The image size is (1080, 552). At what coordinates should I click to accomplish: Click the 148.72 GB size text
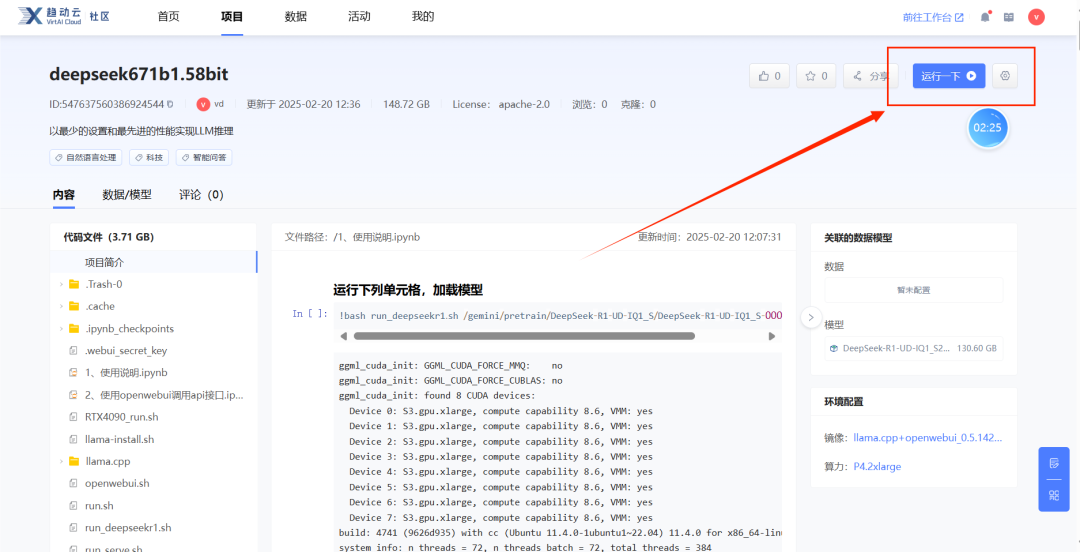point(407,104)
